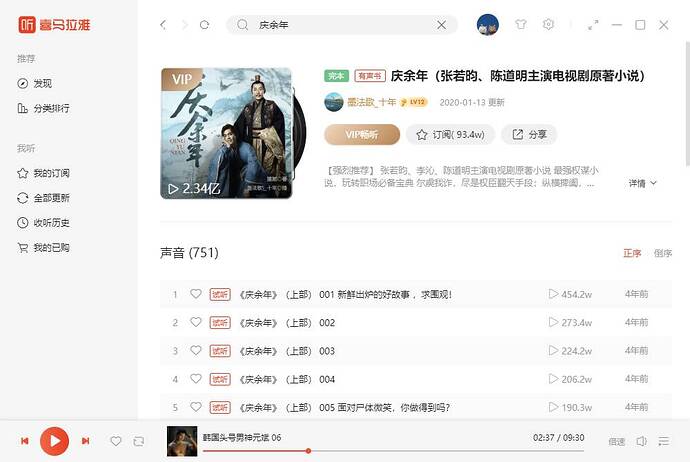Click the 庆余年 album cover
The width and height of the screenshot is (690, 462).
(226, 133)
